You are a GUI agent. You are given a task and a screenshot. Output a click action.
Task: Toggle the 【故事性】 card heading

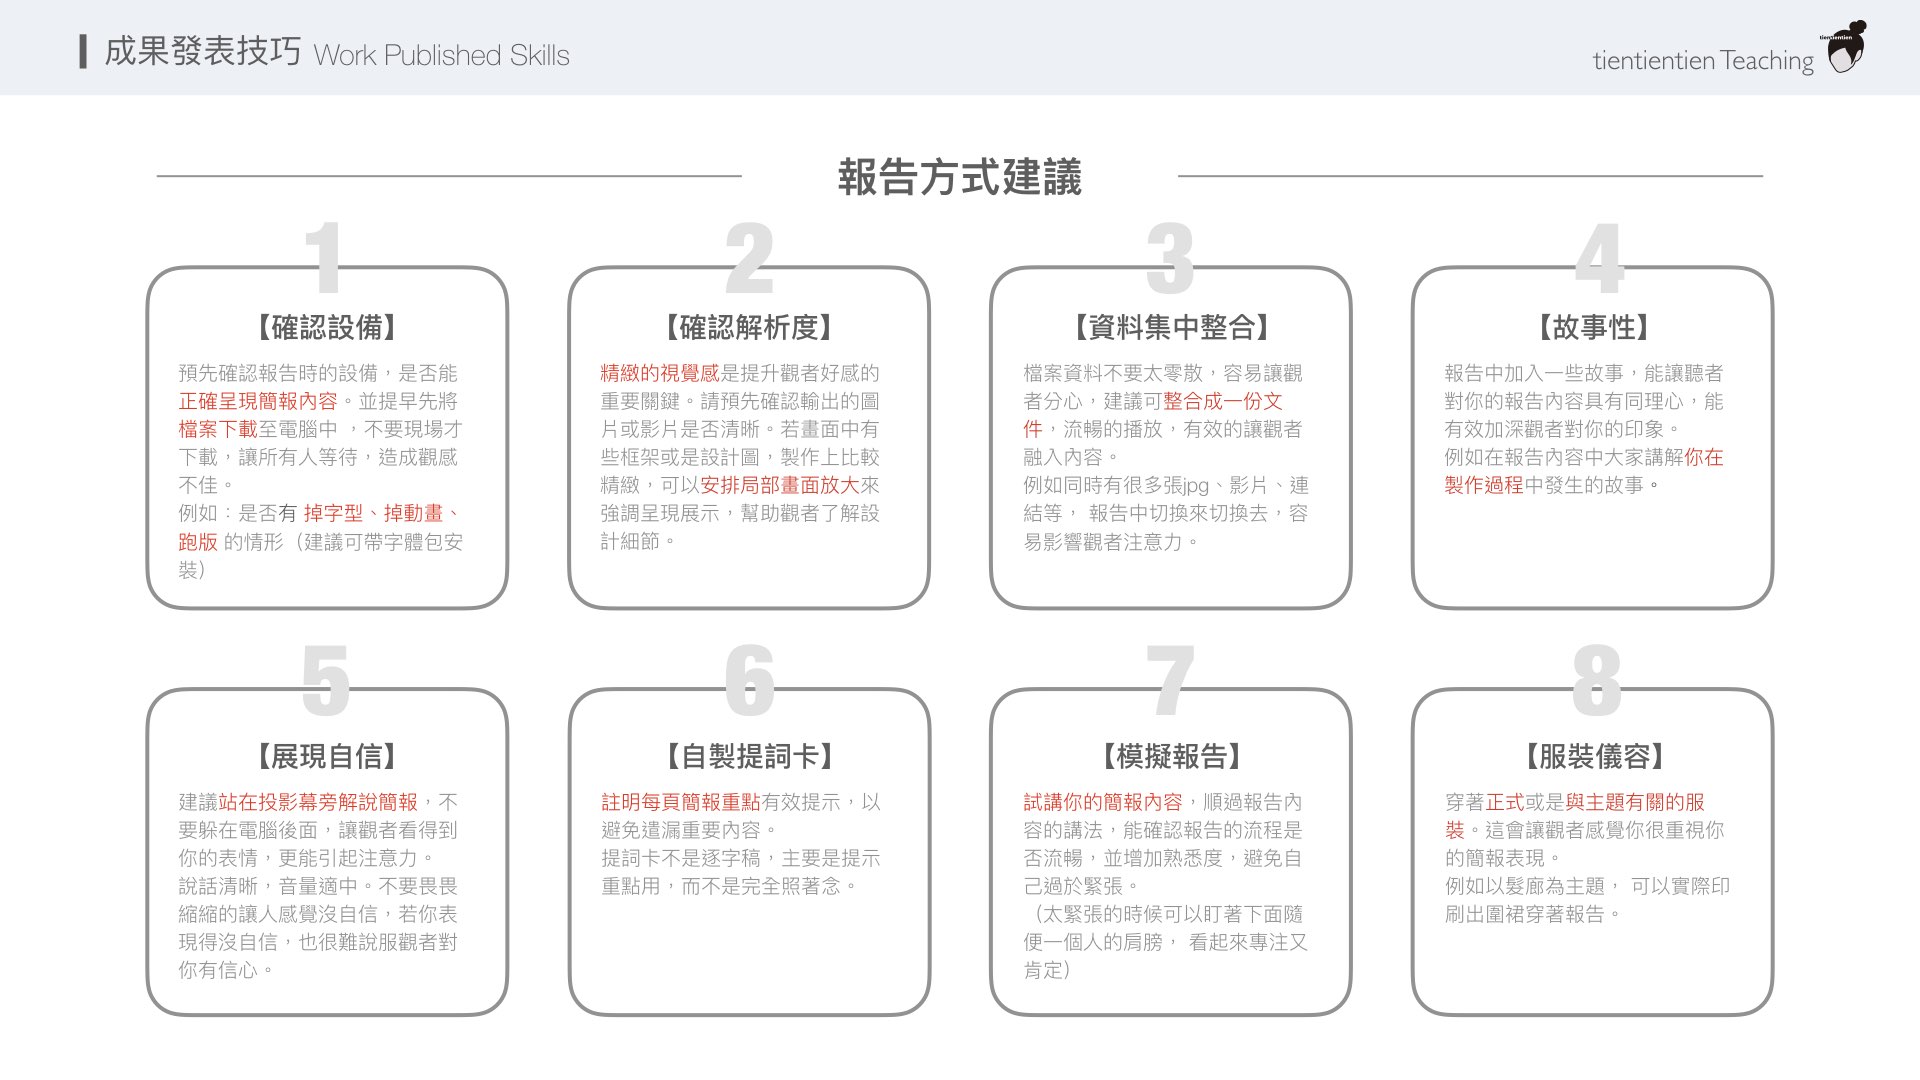pos(1593,326)
